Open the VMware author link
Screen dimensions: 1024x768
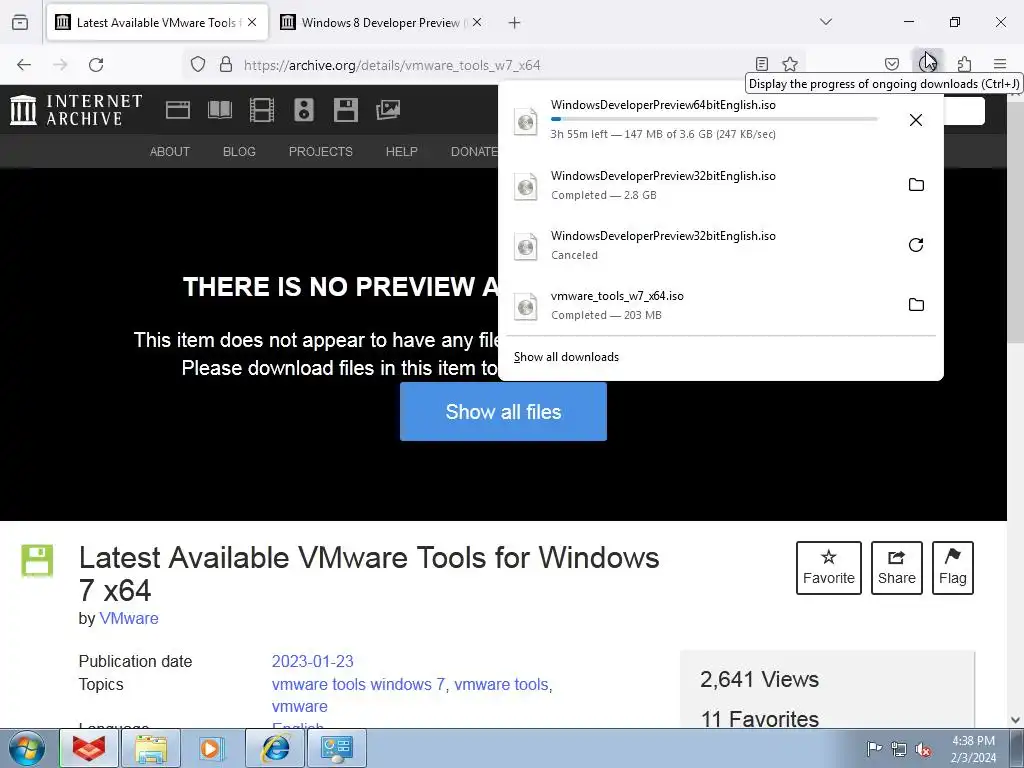[129, 618]
